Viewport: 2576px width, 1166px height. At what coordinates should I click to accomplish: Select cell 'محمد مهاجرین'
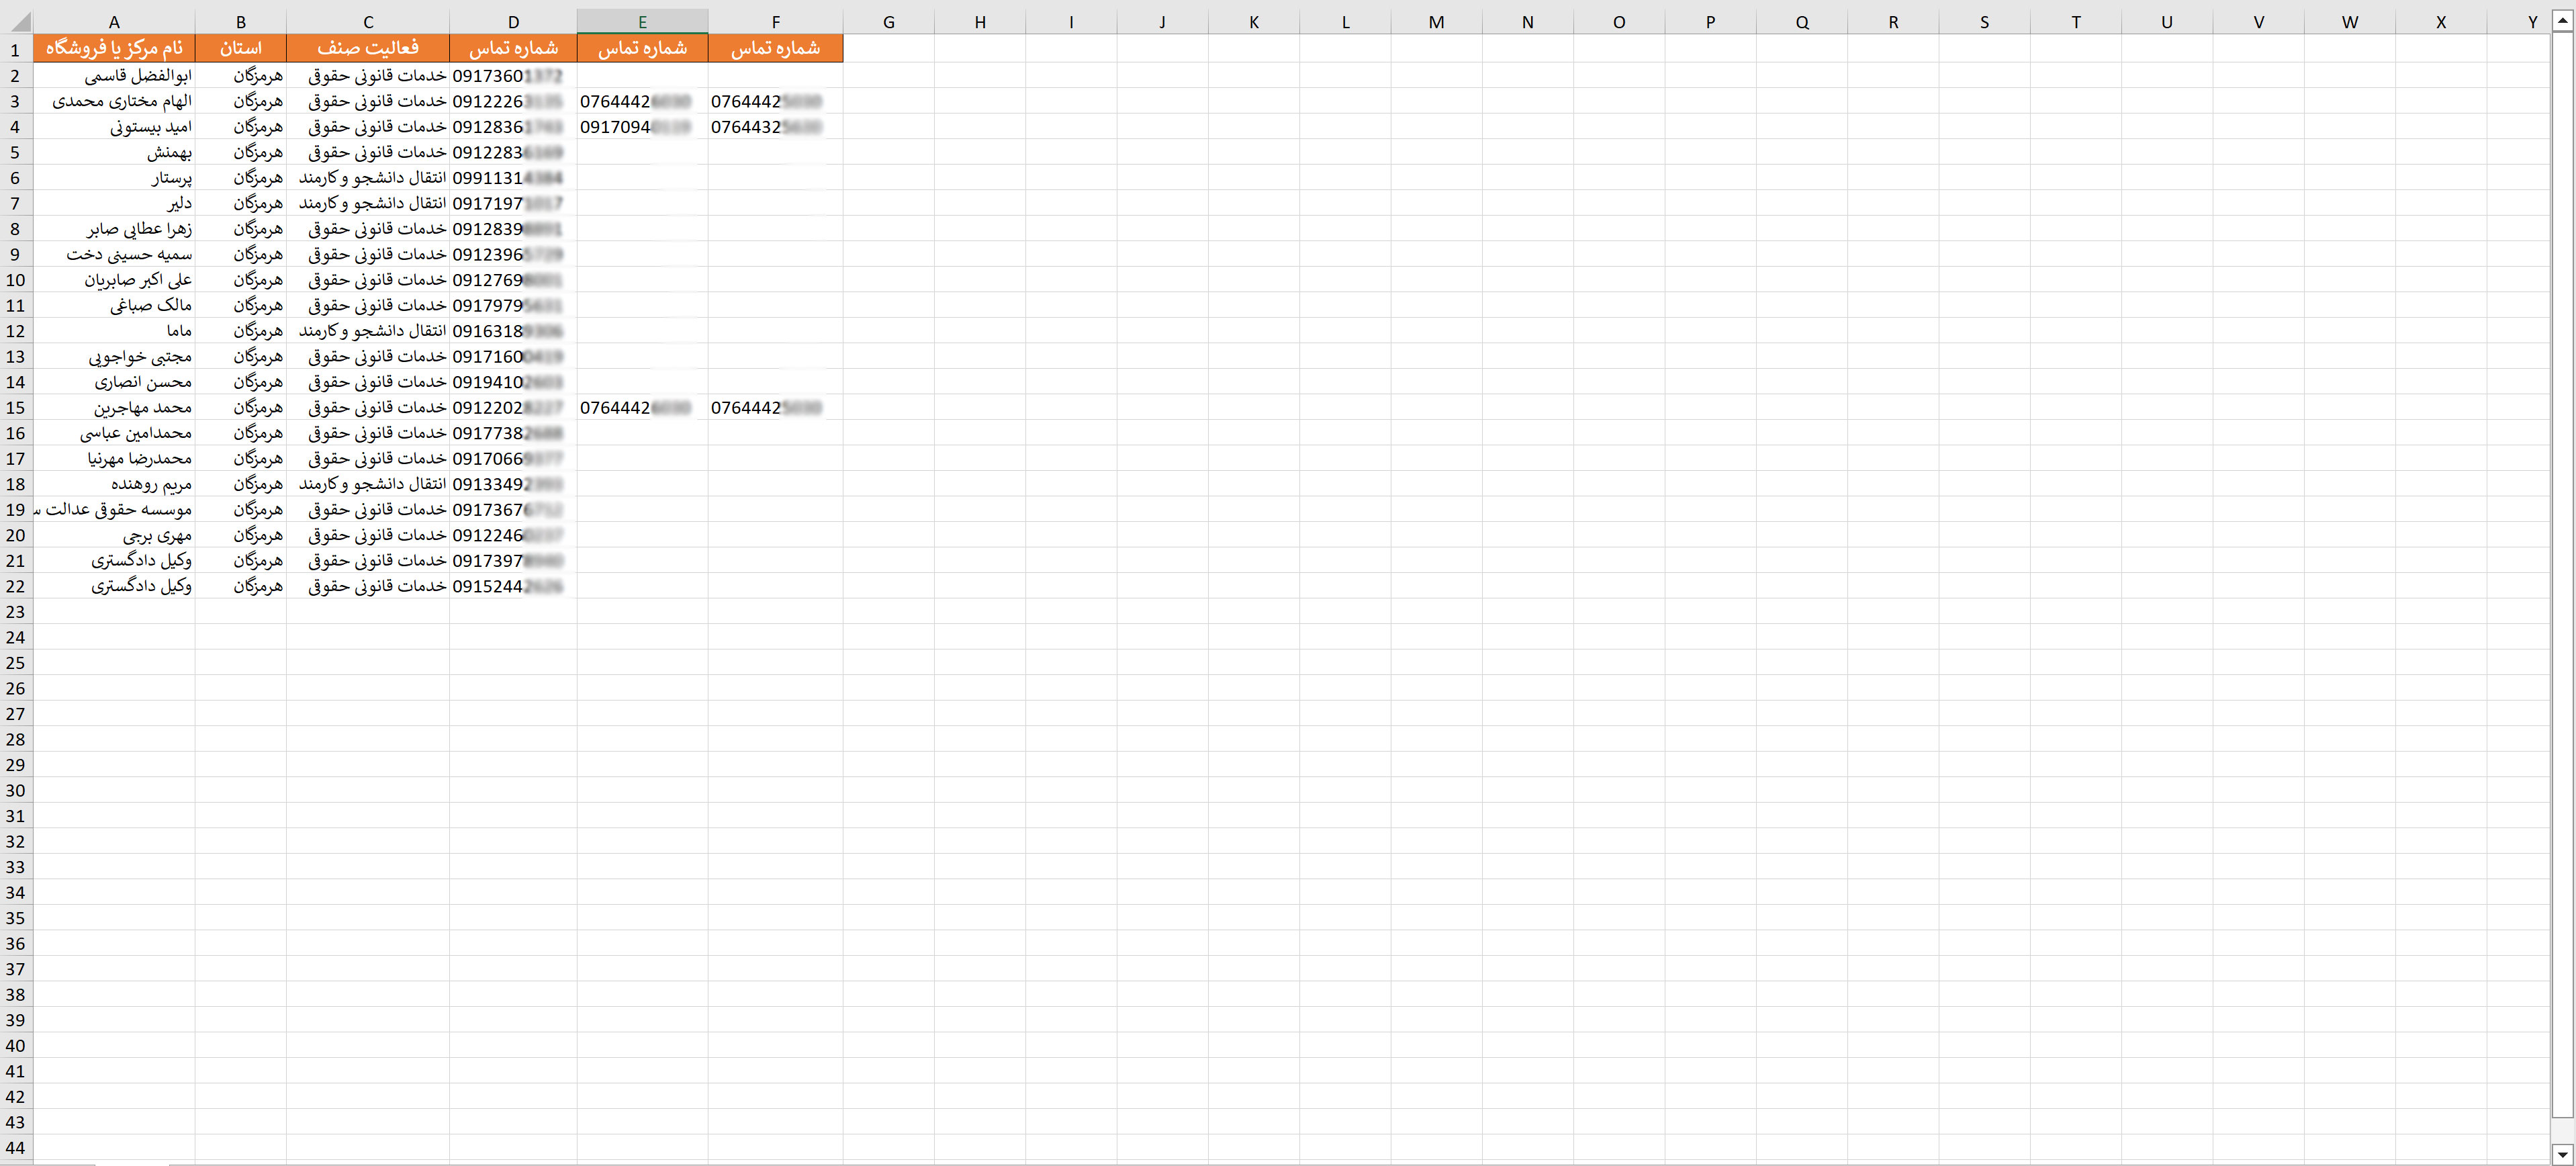(114, 407)
